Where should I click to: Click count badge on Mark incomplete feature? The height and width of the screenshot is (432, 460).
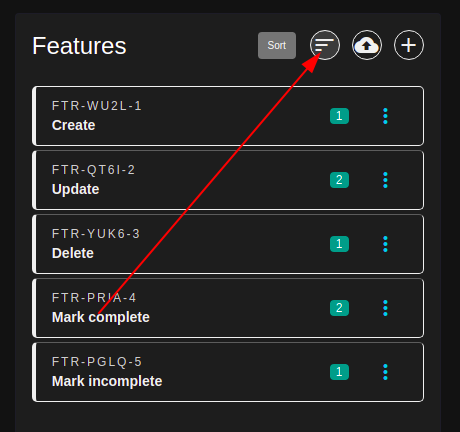pos(339,372)
